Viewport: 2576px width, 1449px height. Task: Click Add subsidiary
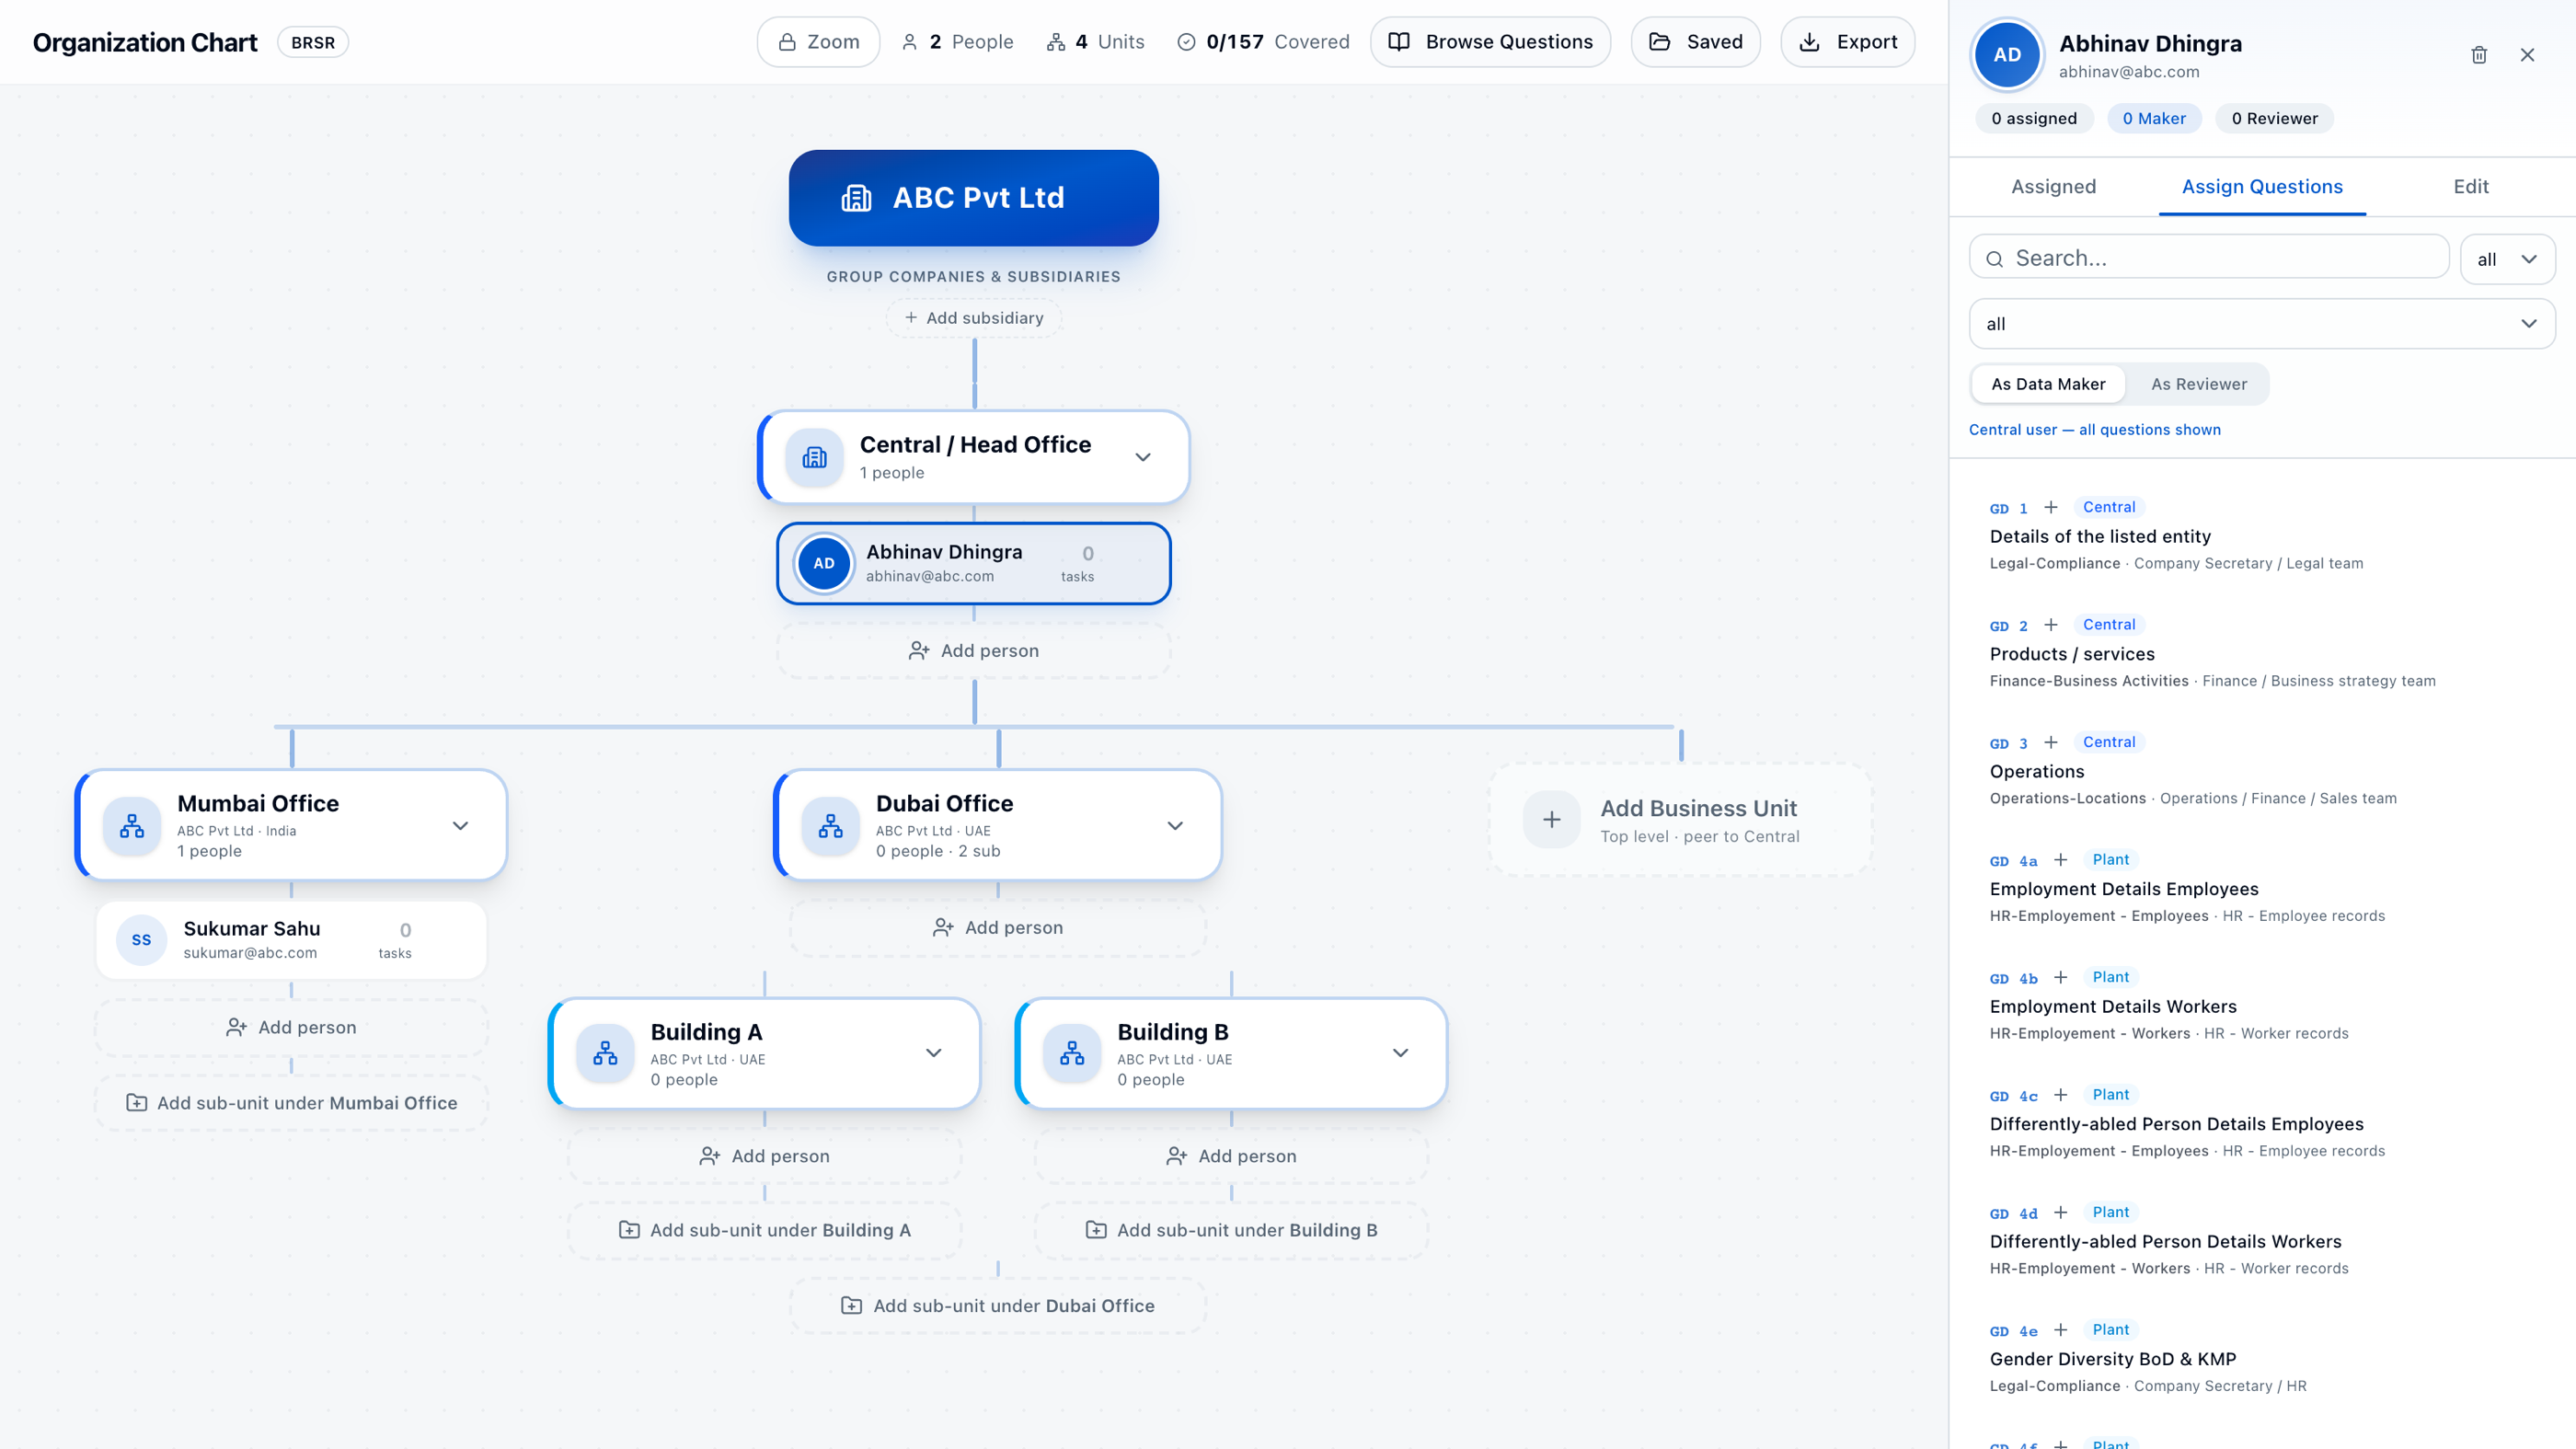974,318
